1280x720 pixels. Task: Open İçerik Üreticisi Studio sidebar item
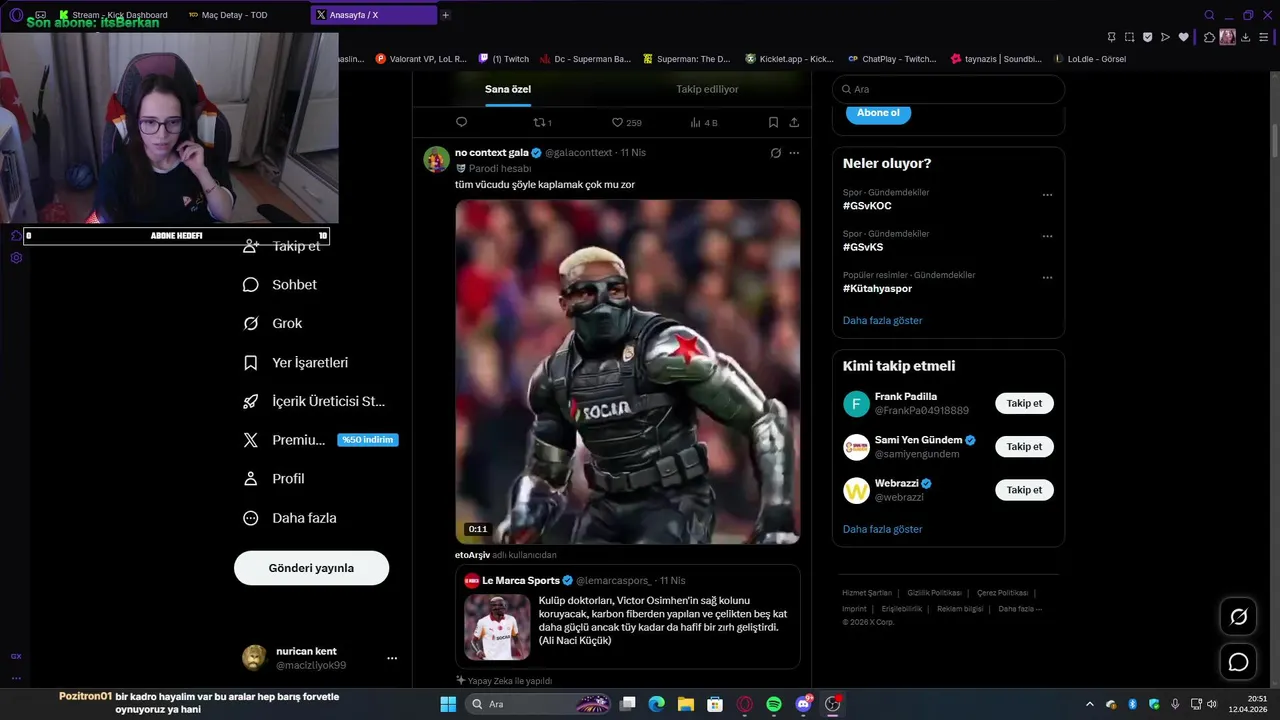(x=314, y=401)
